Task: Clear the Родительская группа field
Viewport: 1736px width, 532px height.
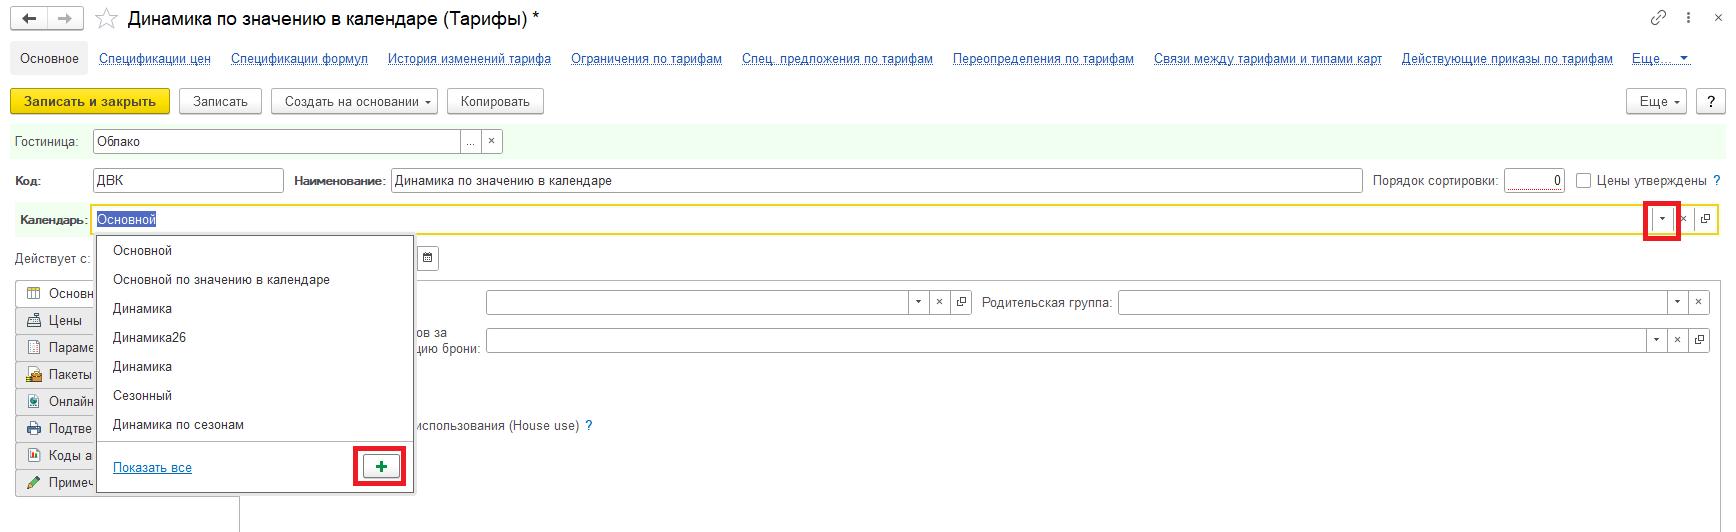Action: click(x=1698, y=302)
